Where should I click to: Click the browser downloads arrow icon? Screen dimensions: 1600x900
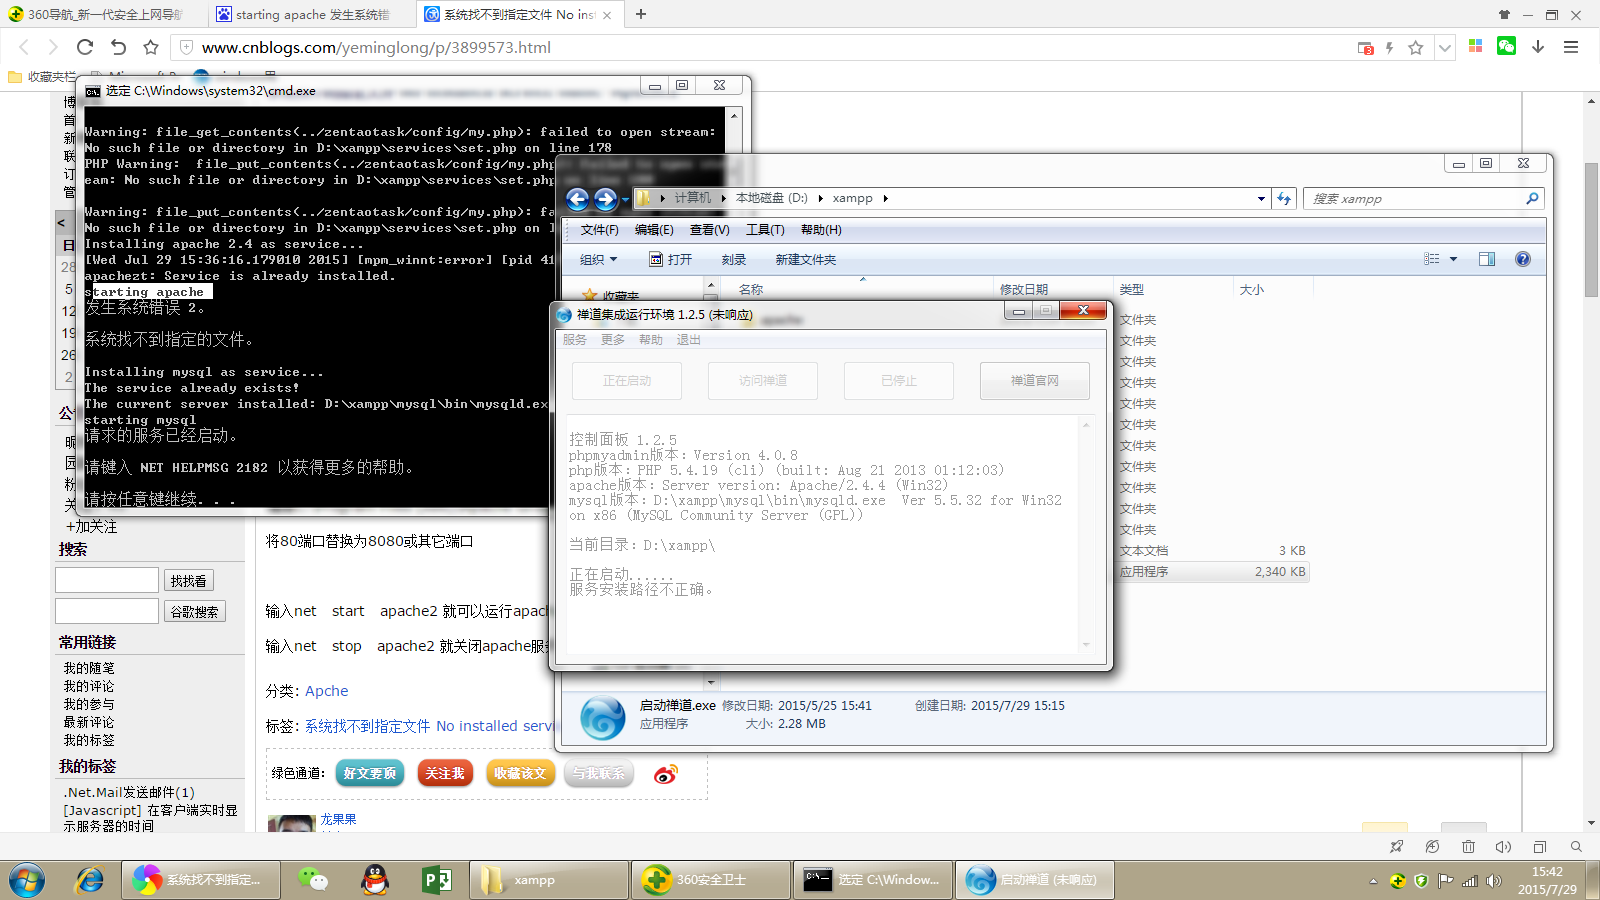(x=1538, y=47)
